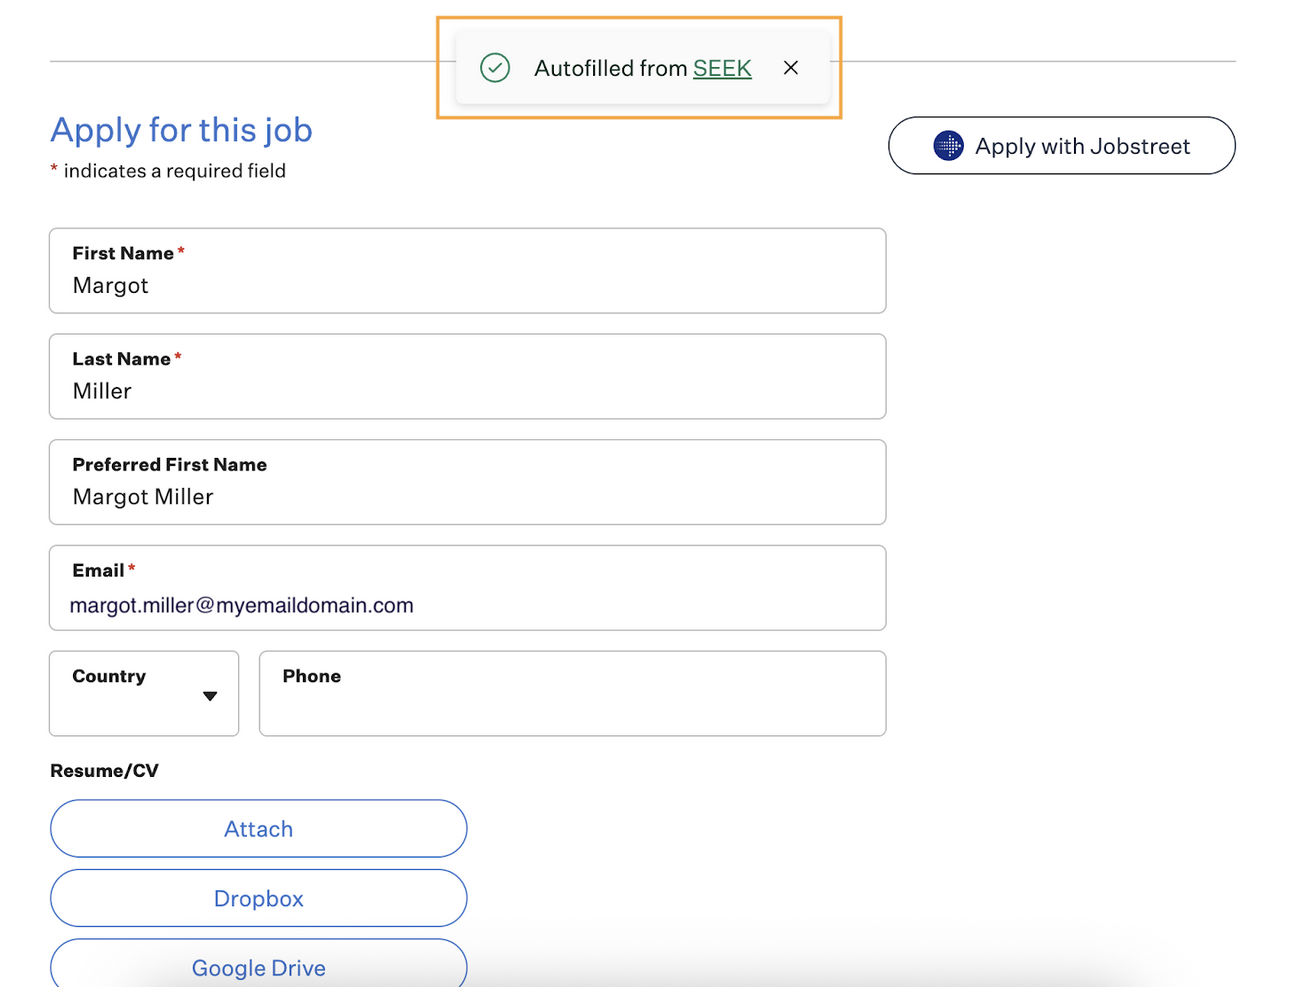1304x988 pixels.
Task: Select the Preferred First Name input field
Action: [467, 496]
